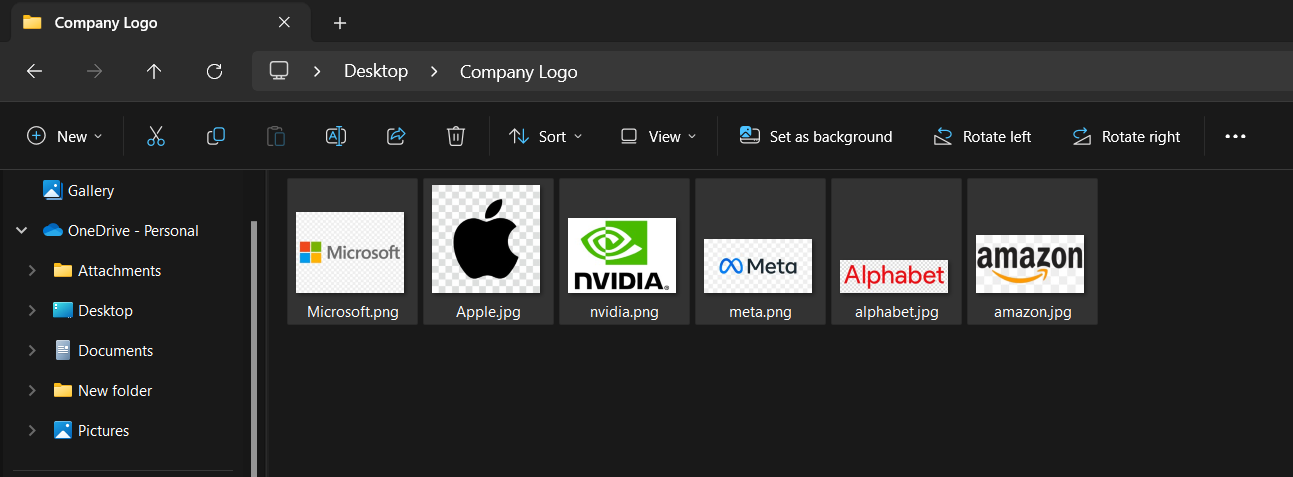Click the navigation pane scrollbar
This screenshot has height=477, width=1293.
point(253,348)
